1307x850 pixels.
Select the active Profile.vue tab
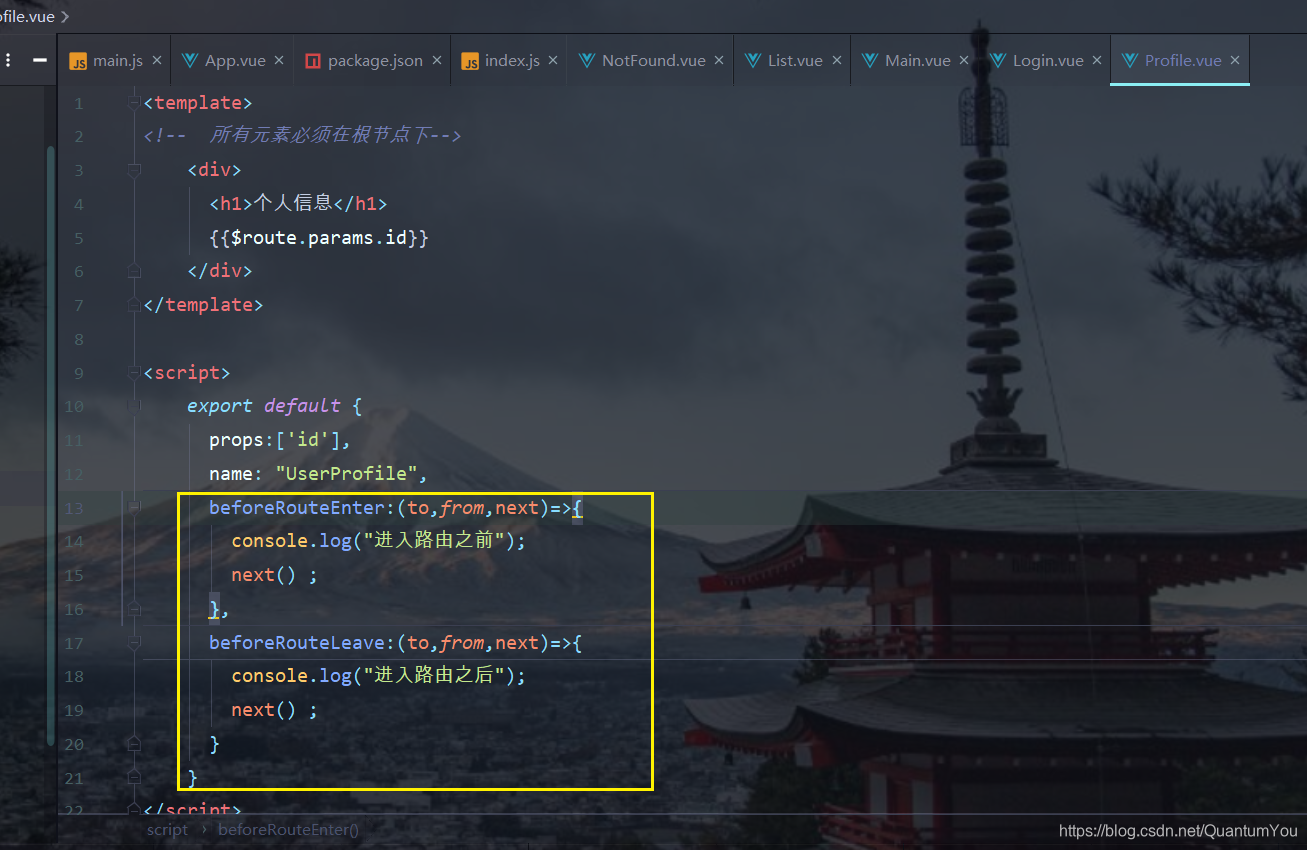point(1180,61)
